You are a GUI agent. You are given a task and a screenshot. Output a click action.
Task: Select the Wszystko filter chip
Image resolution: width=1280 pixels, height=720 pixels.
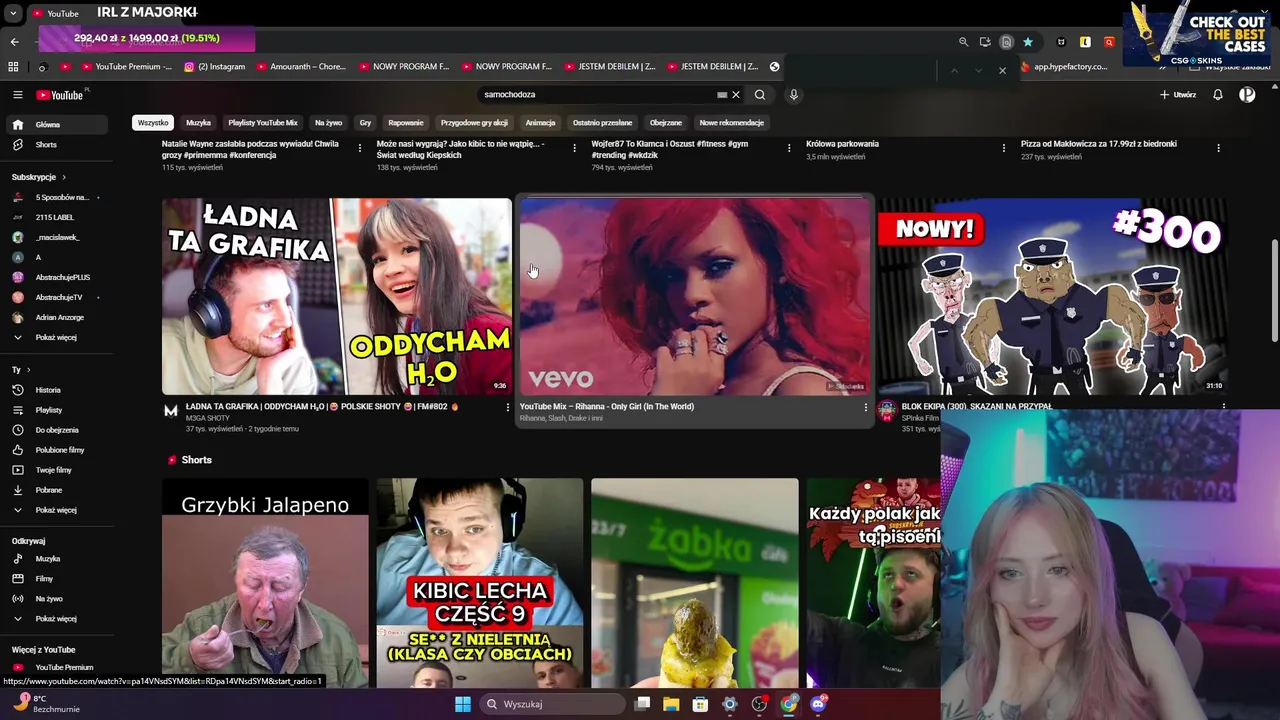coord(153,123)
